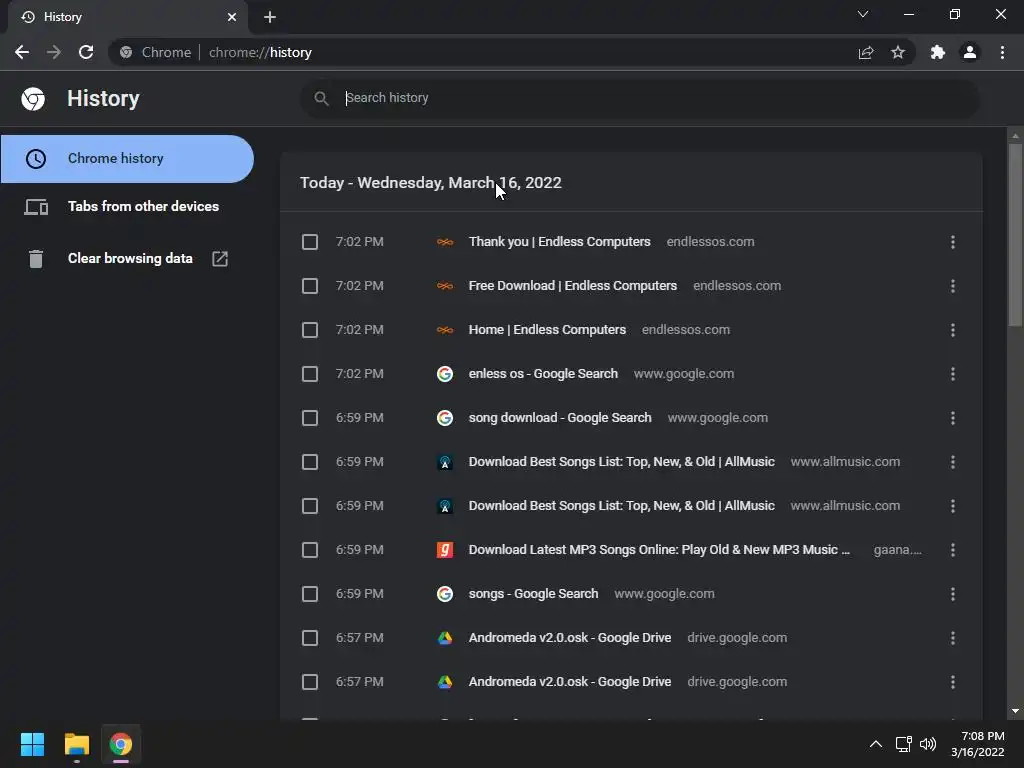
Task: Click the gaana favicon beside MP3 Songs entry
Action: [445, 550]
